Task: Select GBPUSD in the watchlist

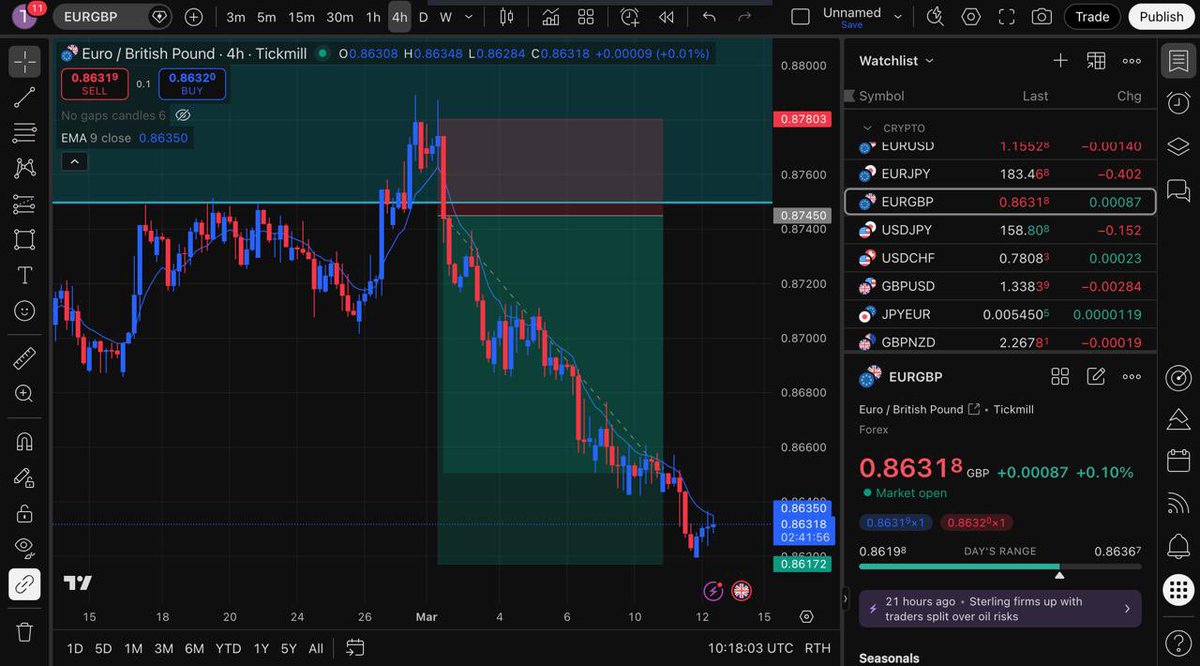Action: 1000,286
